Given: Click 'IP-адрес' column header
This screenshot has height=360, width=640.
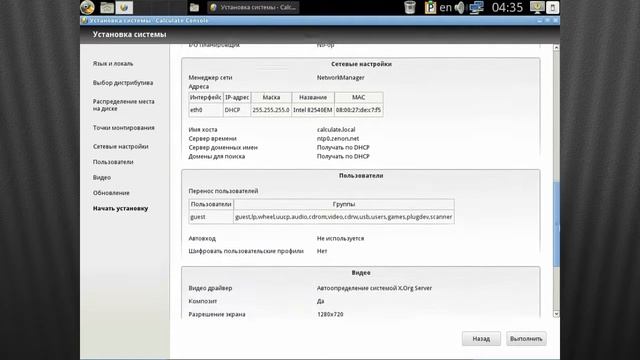Looking at the screenshot, I should (237, 98).
